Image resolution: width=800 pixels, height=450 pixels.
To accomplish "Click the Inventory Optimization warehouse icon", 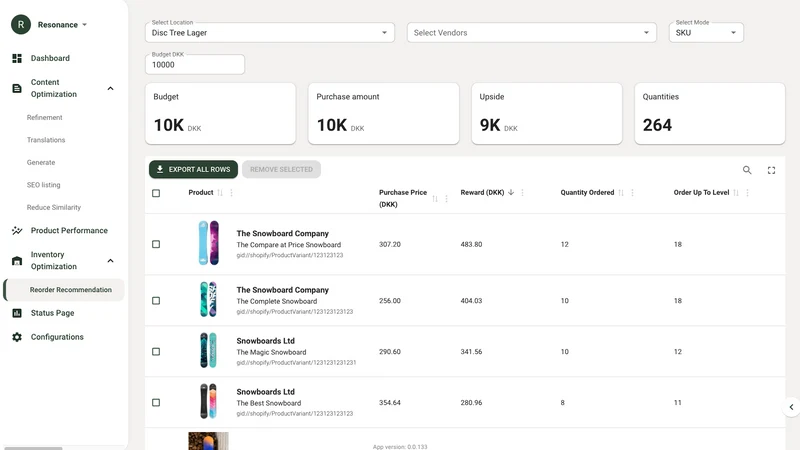I will click(17, 261).
